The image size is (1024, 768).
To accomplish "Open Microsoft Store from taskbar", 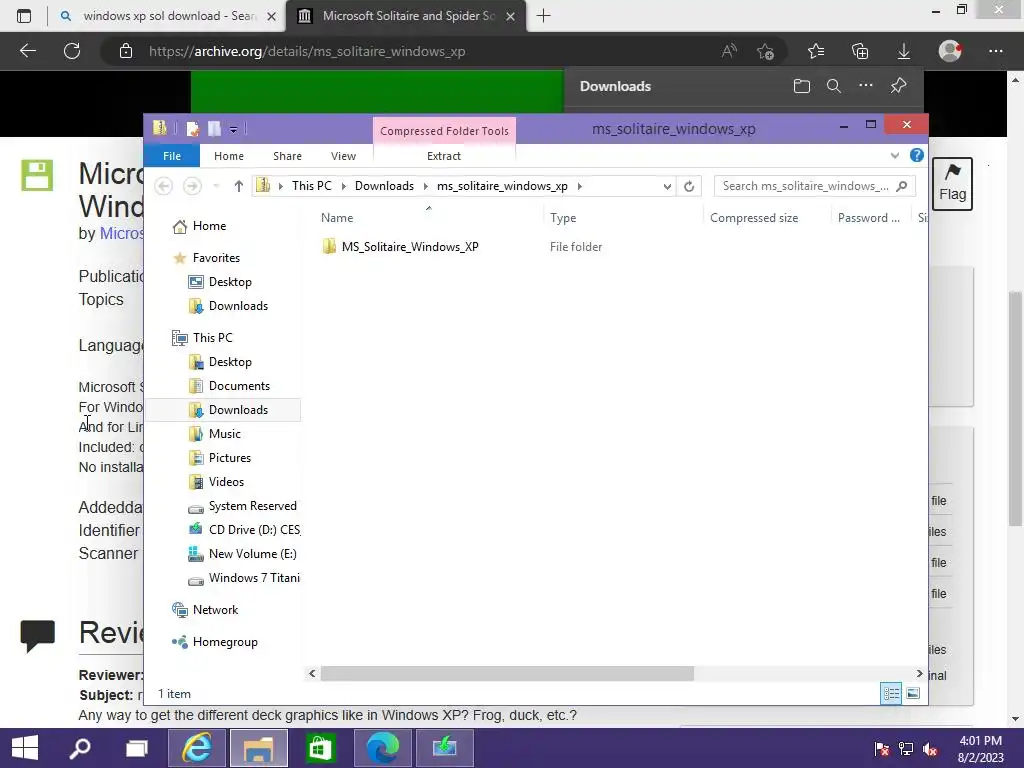I will (320, 748).
